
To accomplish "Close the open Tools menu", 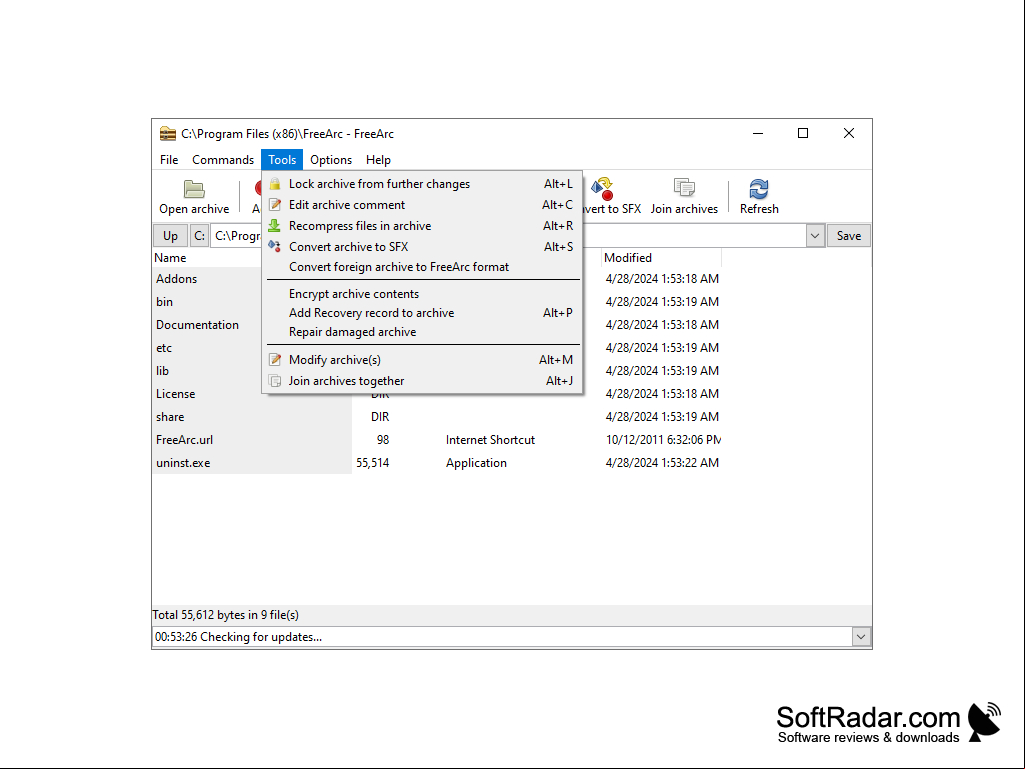I will pos(282,160).
